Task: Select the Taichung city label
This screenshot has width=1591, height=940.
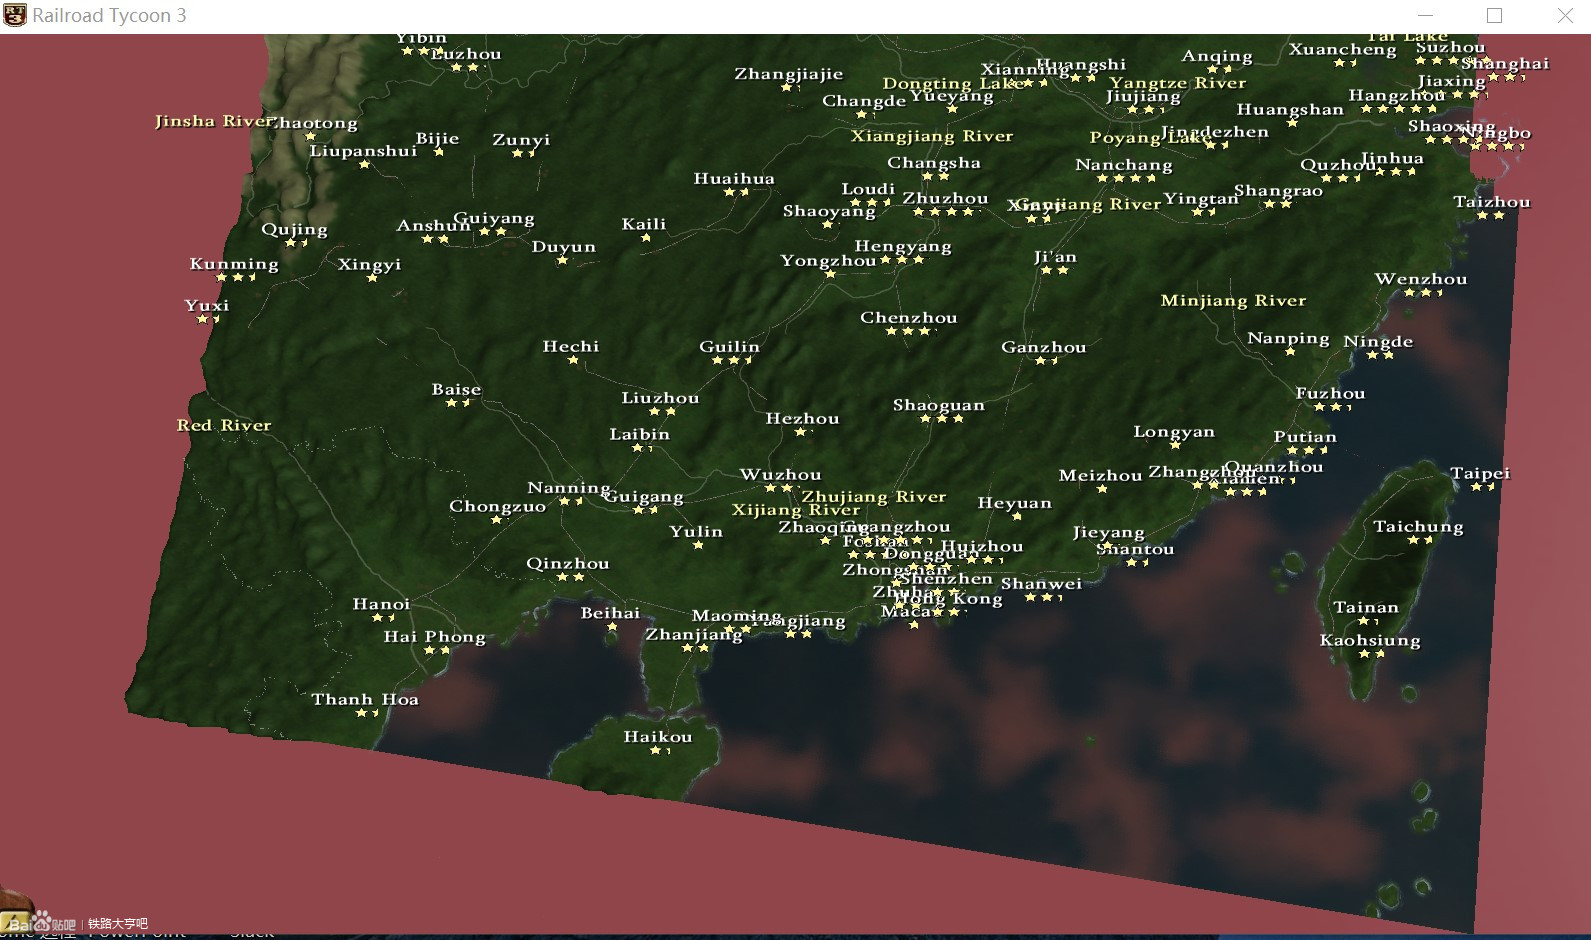Action: click(x=1418, y=527)
